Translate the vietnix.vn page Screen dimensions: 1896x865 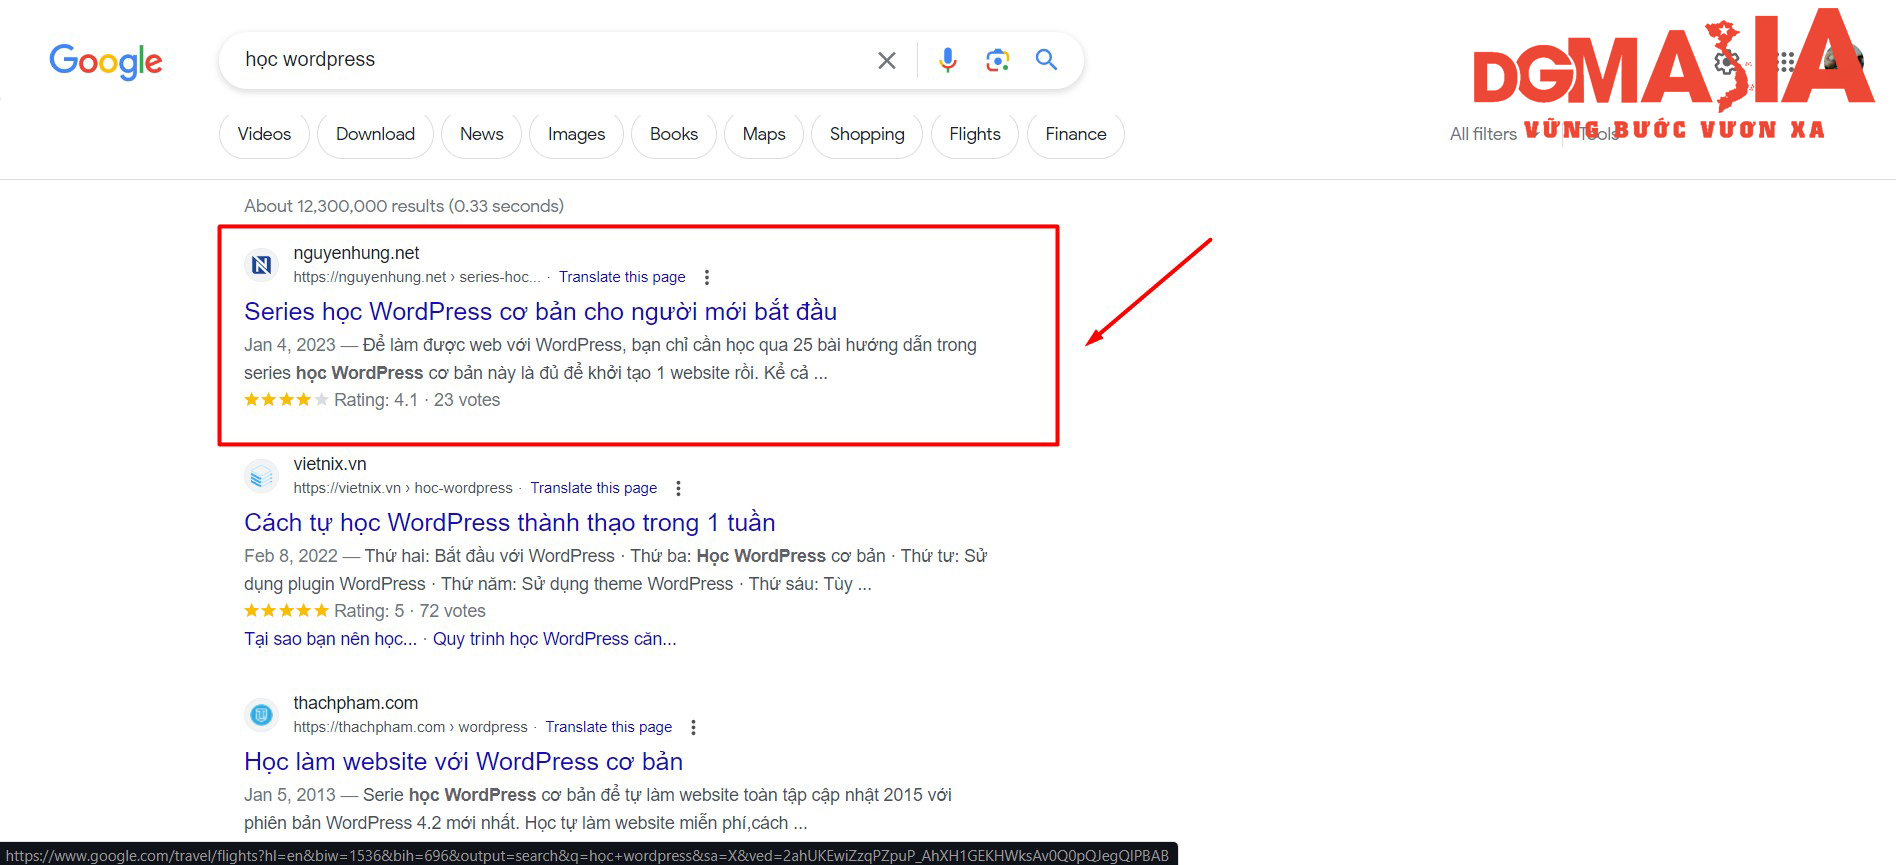coord(594,488)
